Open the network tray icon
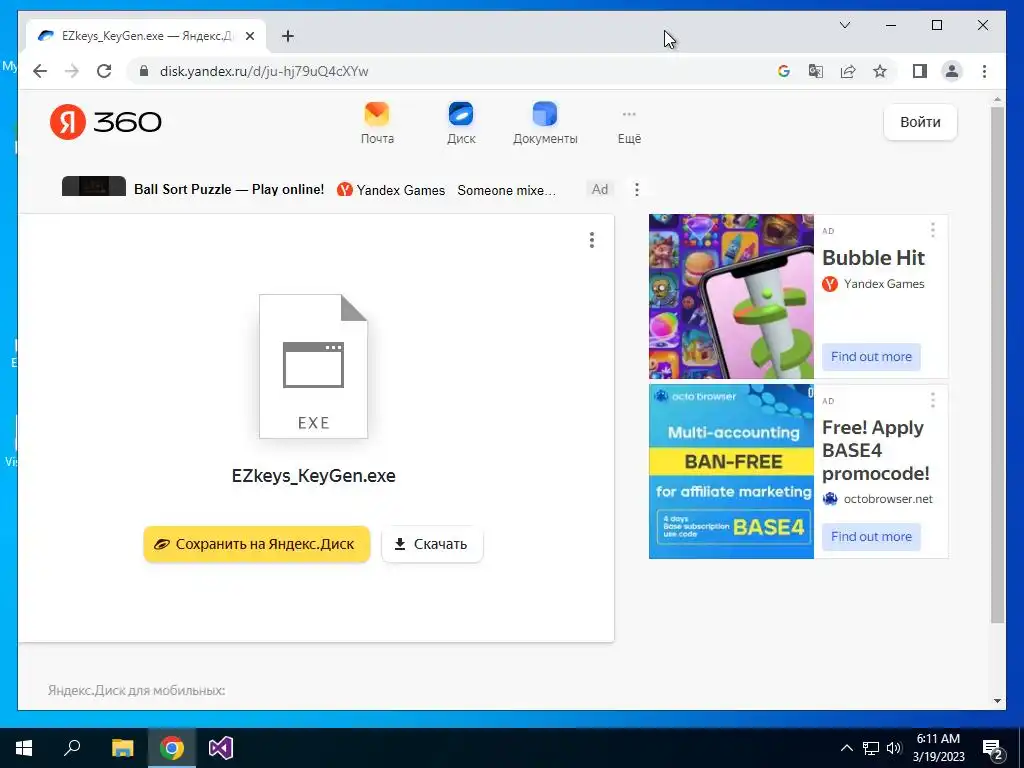1024x768 pixels. click(871, 748)
